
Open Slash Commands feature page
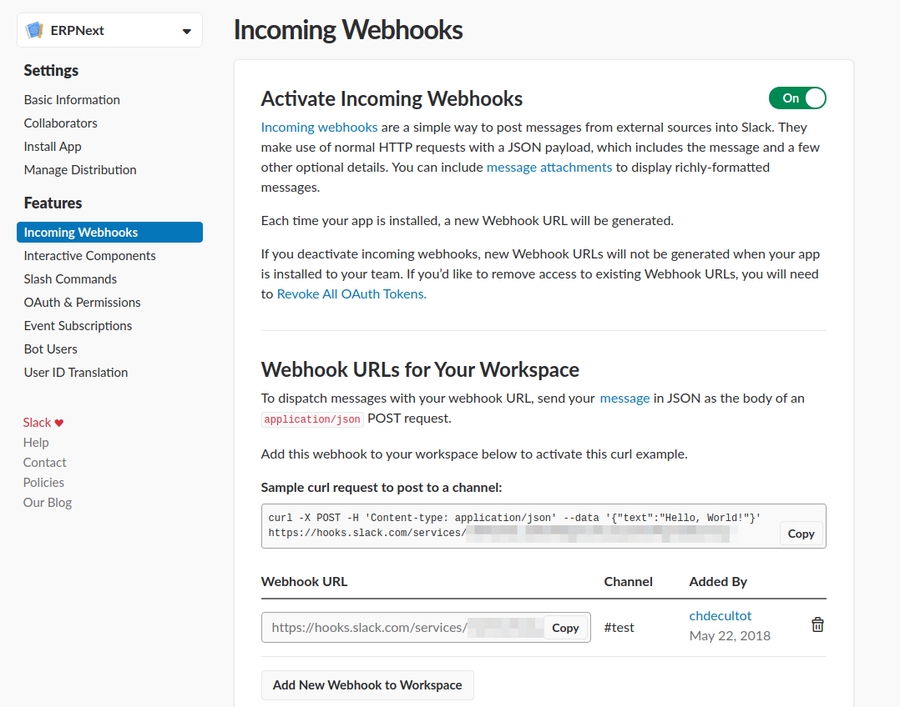[x=70, y=279]
